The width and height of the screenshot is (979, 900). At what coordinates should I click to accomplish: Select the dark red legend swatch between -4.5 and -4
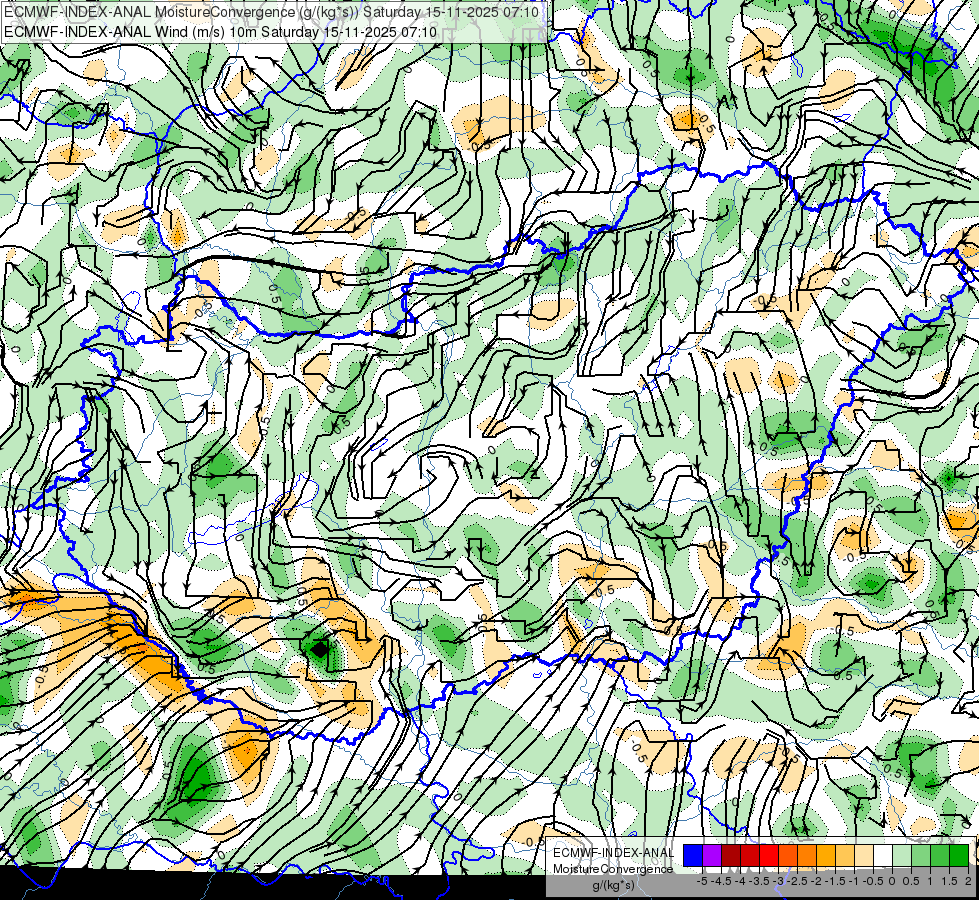[731, 855]
